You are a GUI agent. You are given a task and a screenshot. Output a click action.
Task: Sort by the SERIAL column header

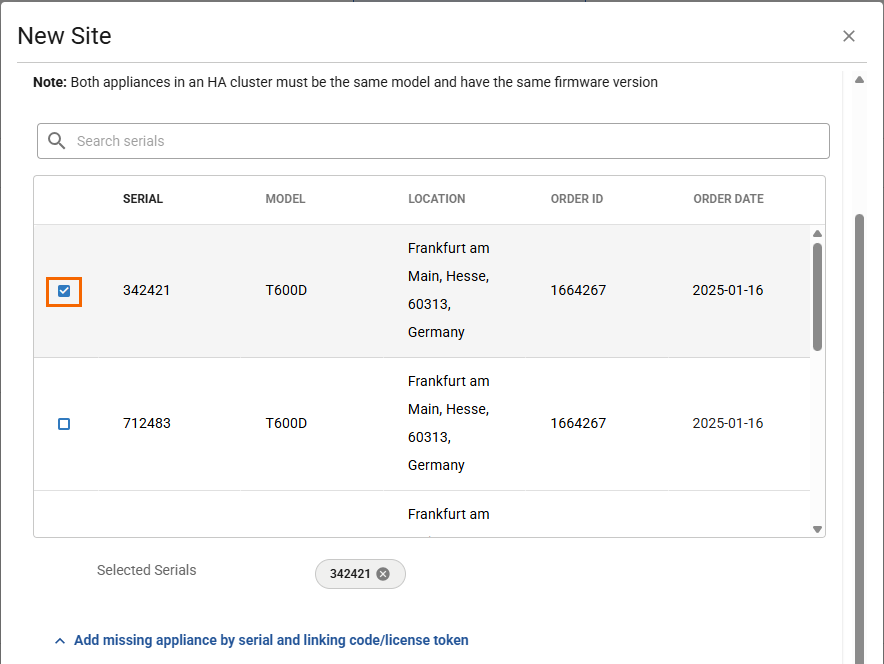click(x=143, y=199)
